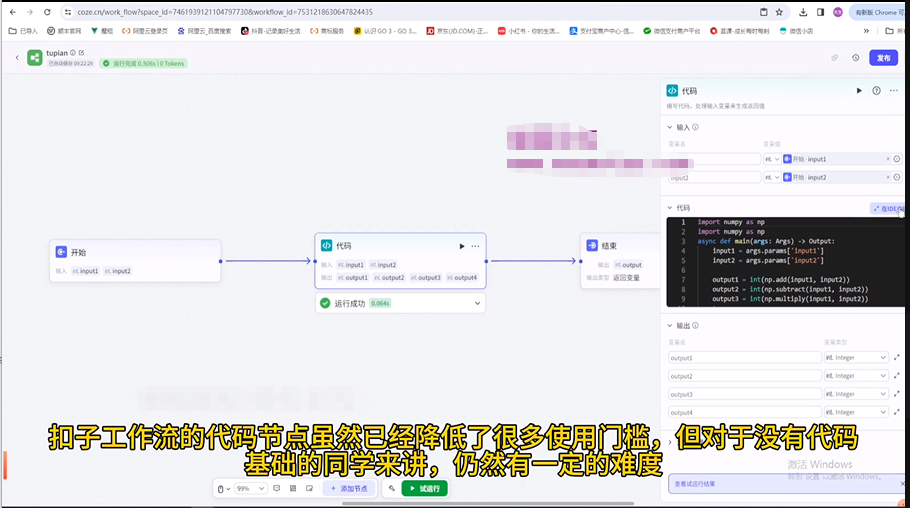Reload the browser page
Screen dimensions: 910x508
click(47, 12)
